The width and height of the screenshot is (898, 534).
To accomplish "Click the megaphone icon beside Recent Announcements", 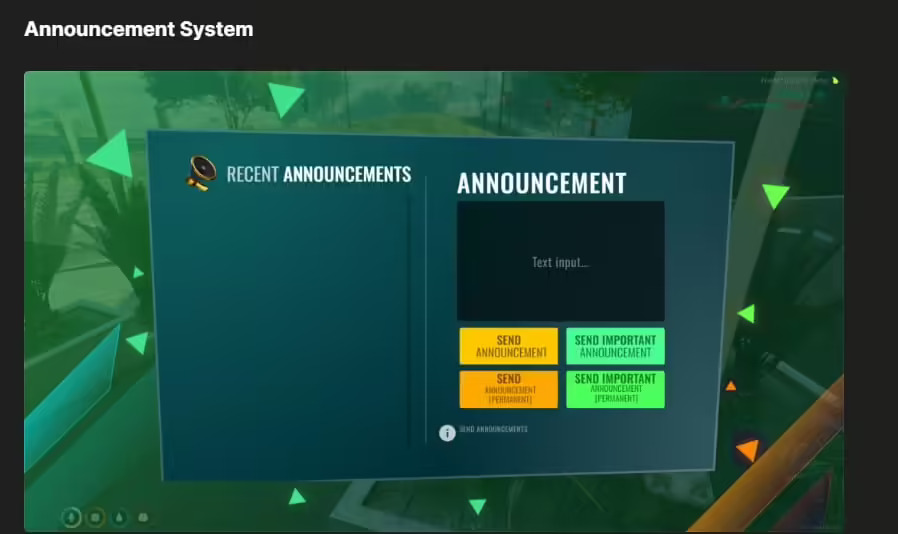I will point(201,173).
